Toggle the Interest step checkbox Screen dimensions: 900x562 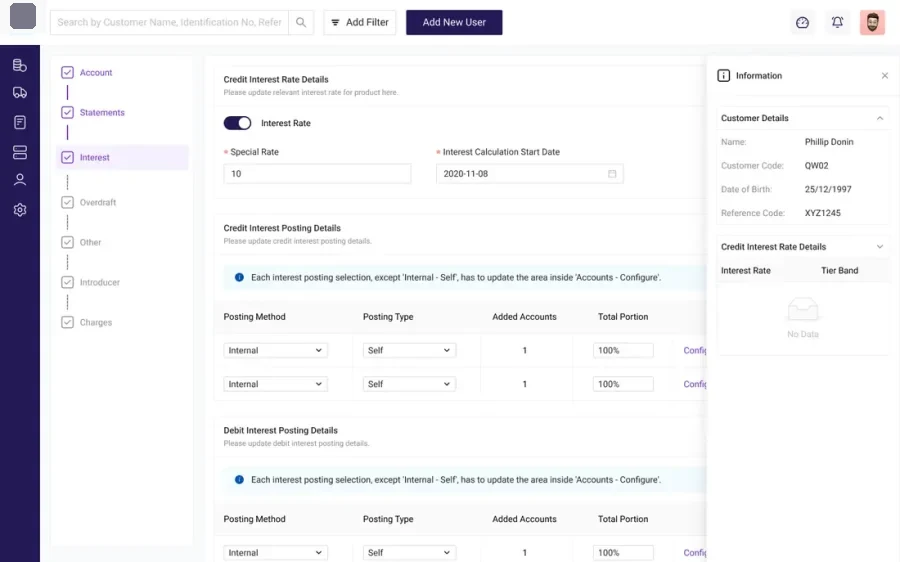click(67, 157)
